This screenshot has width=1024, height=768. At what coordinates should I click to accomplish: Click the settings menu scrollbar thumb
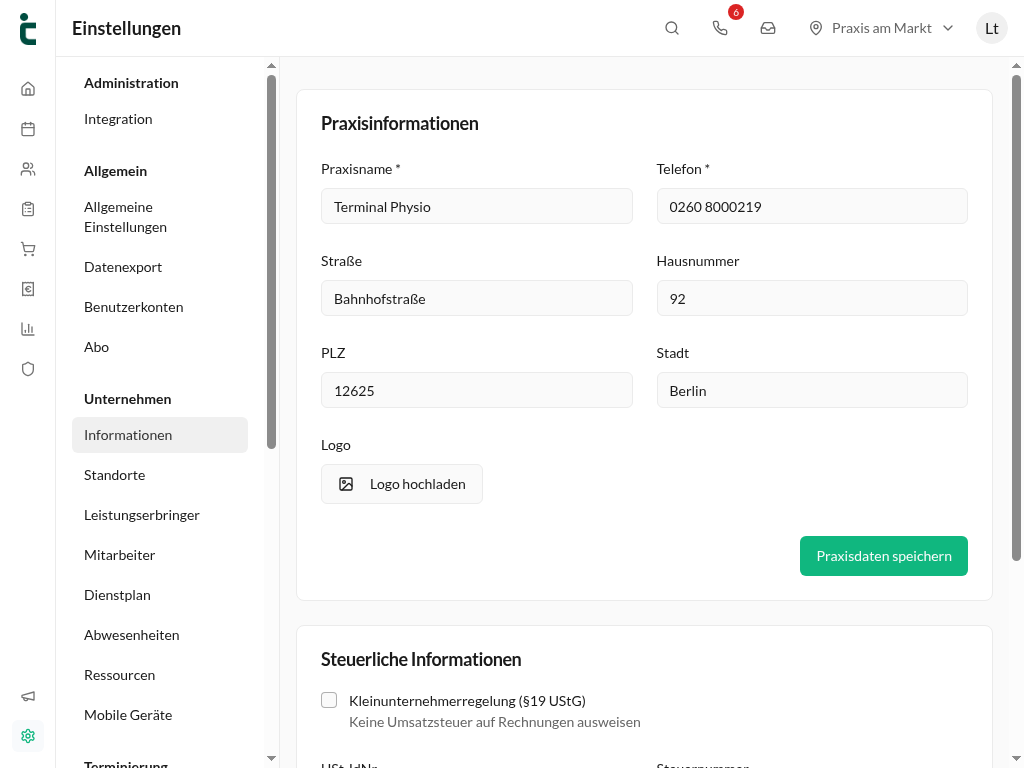coord(272,262)
